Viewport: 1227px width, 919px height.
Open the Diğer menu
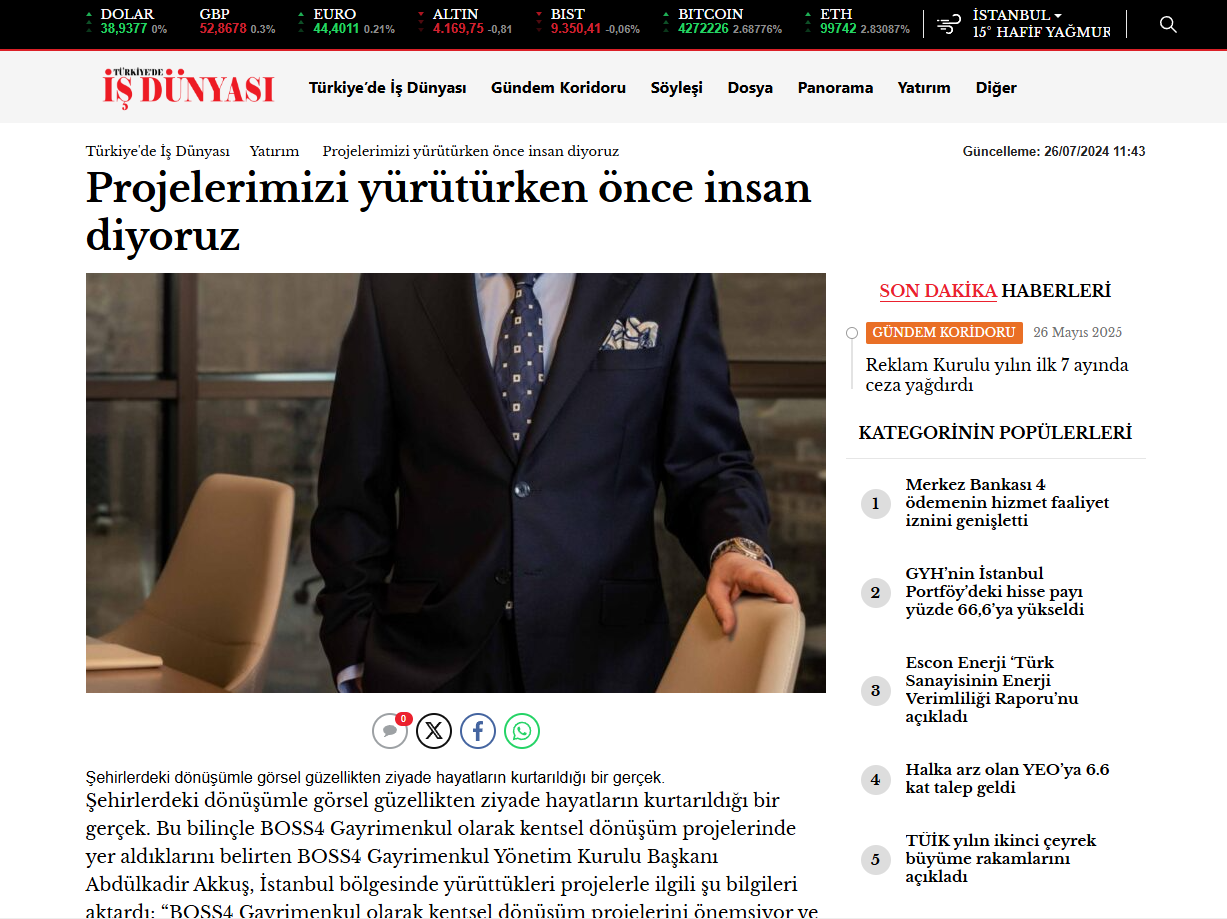996,88
